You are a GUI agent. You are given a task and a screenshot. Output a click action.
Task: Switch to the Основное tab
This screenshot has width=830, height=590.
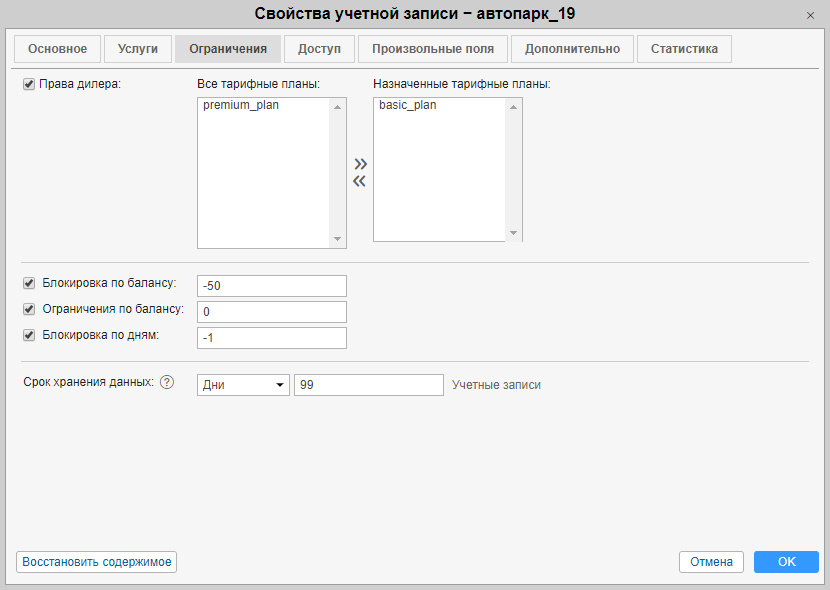[x=57, y=49]
